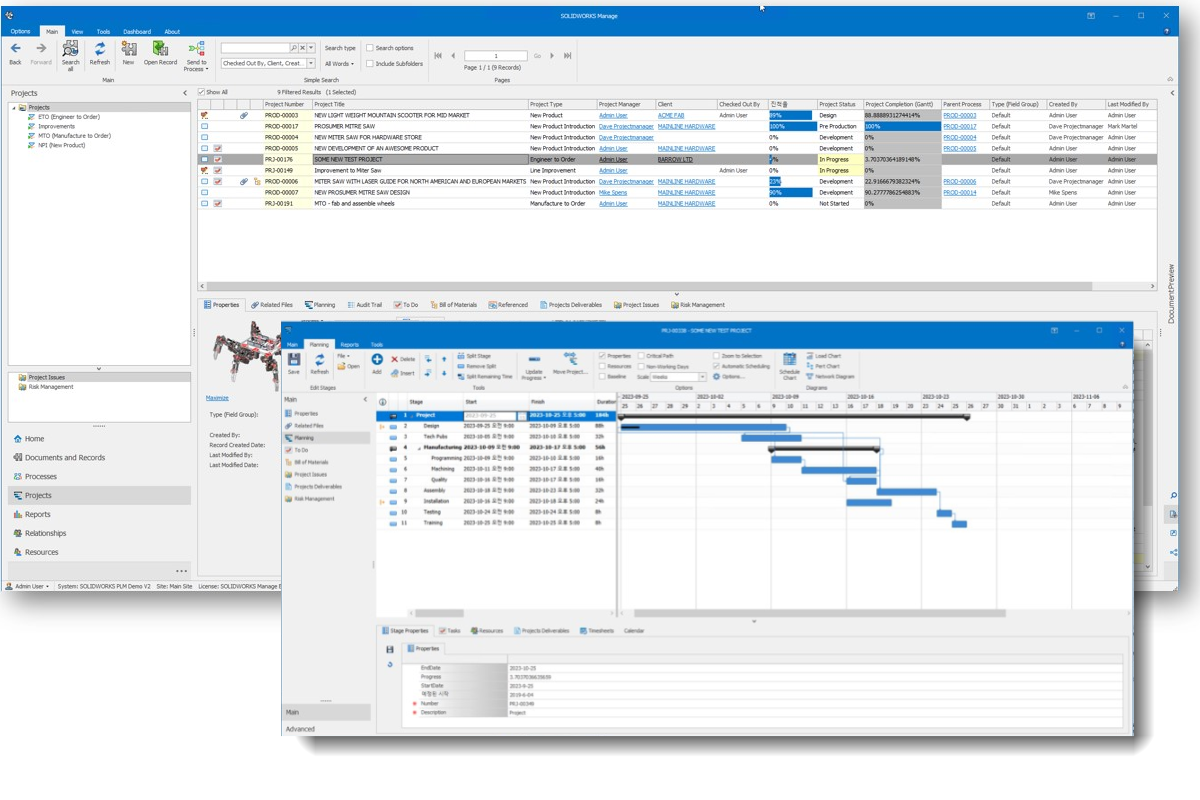This screenshot has height=800, width=1200.
Task: Collapse the Projects root tree node
Action: (13, 107)
